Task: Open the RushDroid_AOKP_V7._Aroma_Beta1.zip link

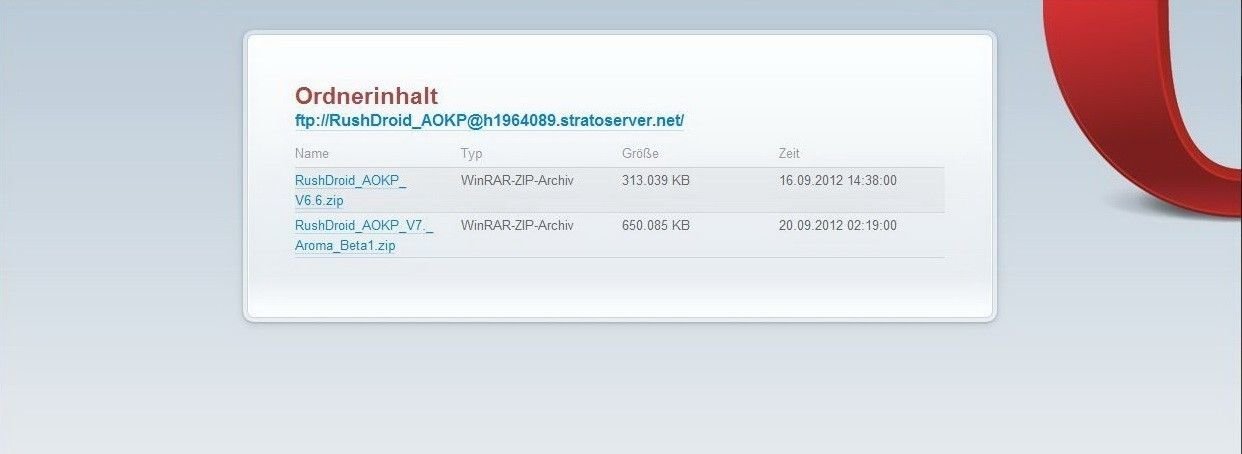Action: click(364, 235)
